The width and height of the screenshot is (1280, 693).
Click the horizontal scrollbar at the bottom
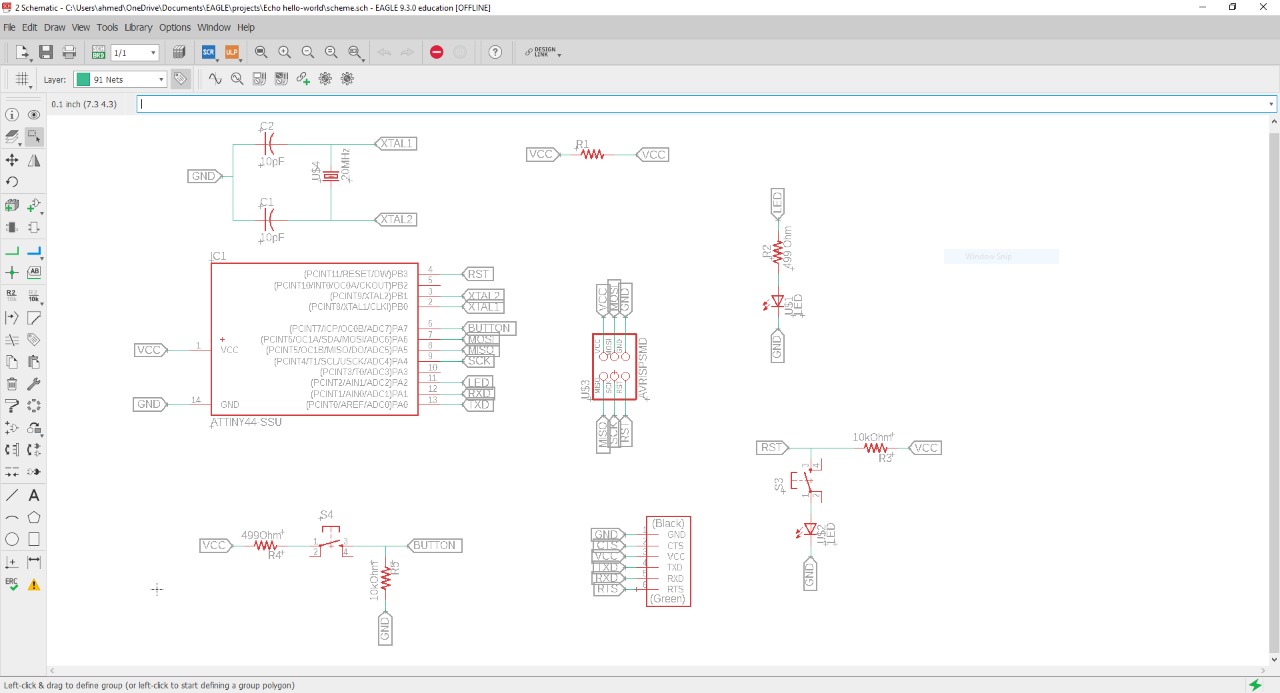657,670
